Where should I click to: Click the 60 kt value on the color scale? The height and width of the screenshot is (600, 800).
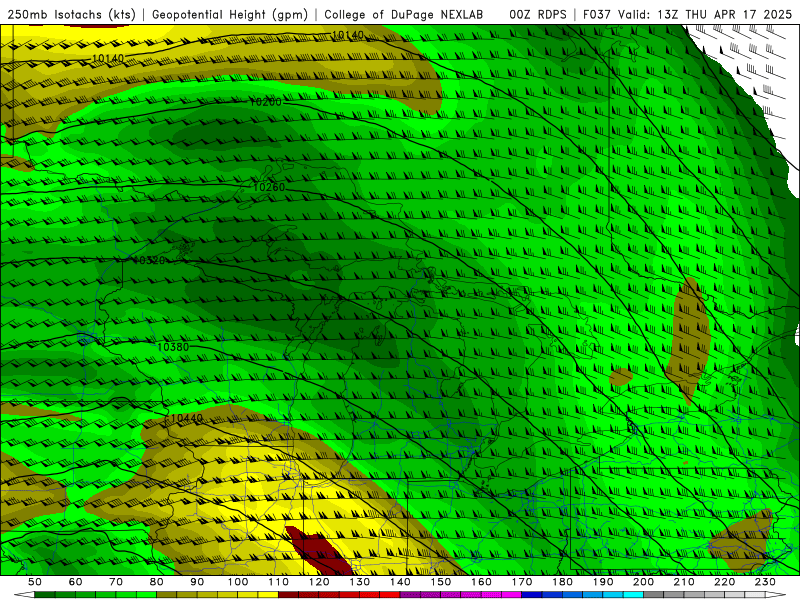pos(75,582)
